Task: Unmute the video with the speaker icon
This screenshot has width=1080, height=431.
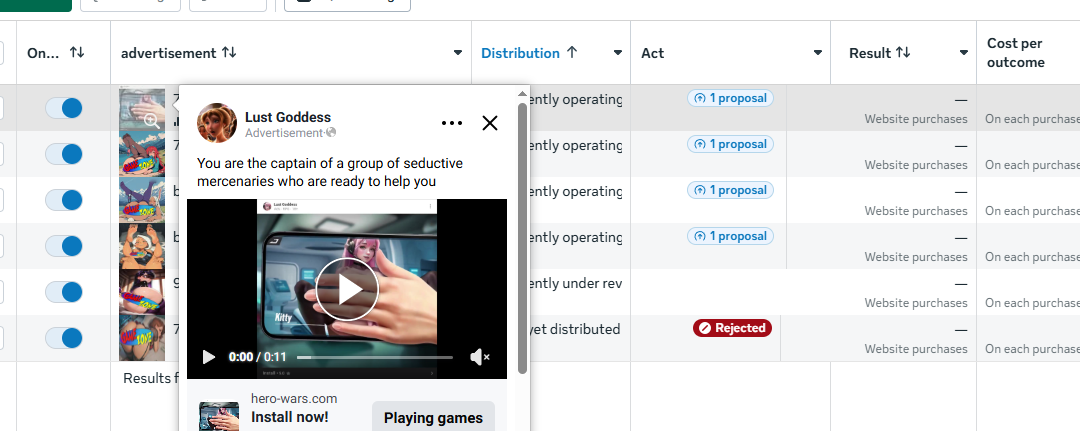Action: (479, 357)
